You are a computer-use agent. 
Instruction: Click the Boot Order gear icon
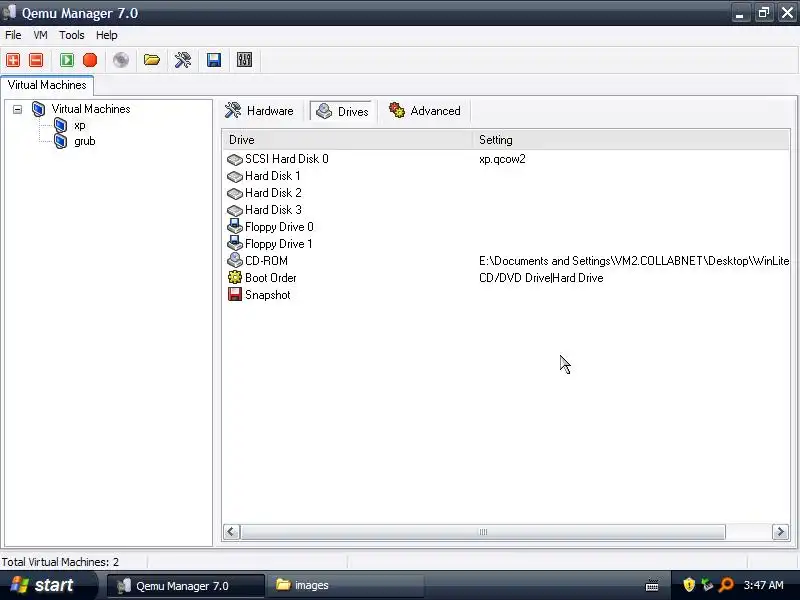pyautogui.click(x=235, y=277)
